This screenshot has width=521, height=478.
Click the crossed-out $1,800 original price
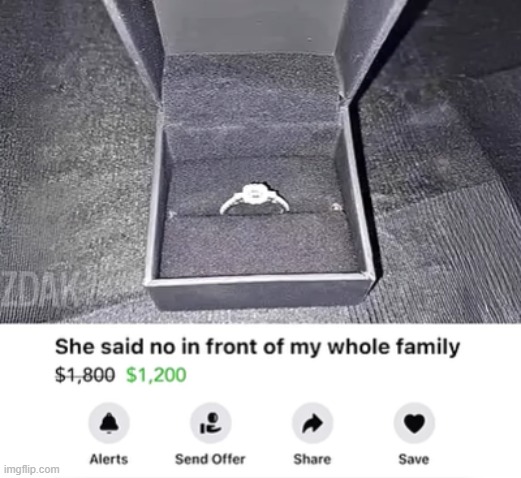click(x=85, y=375)
